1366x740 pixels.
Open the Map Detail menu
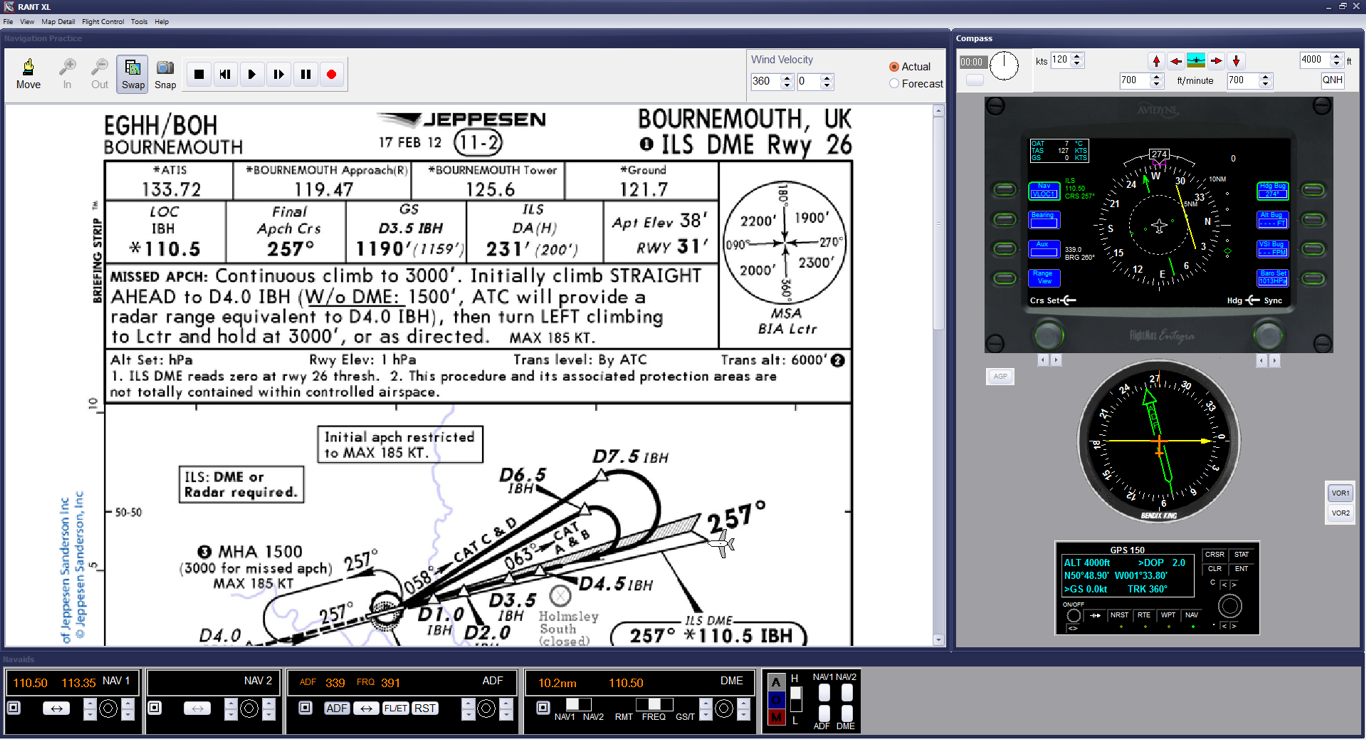[58, 21]
